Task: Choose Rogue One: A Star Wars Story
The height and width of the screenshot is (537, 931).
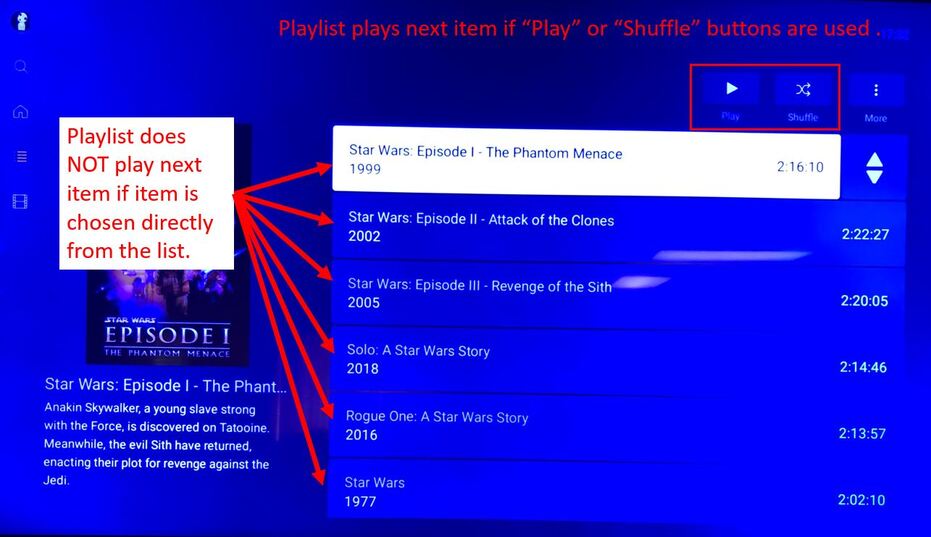Action: click(616, 426)
